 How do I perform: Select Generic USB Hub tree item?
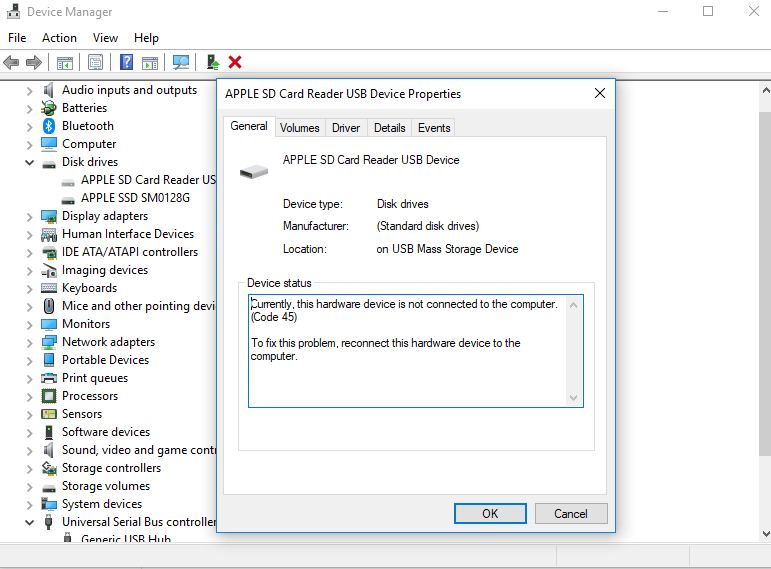(x=126, y=538)
